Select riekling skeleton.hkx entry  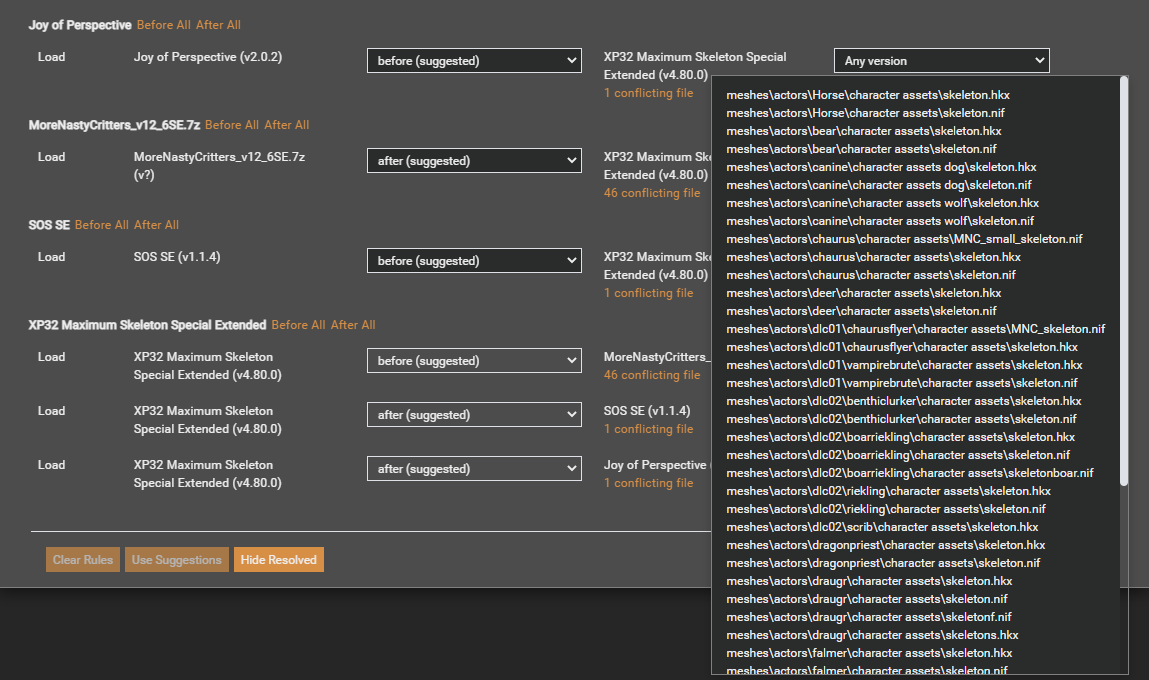[x=889, y=491]
